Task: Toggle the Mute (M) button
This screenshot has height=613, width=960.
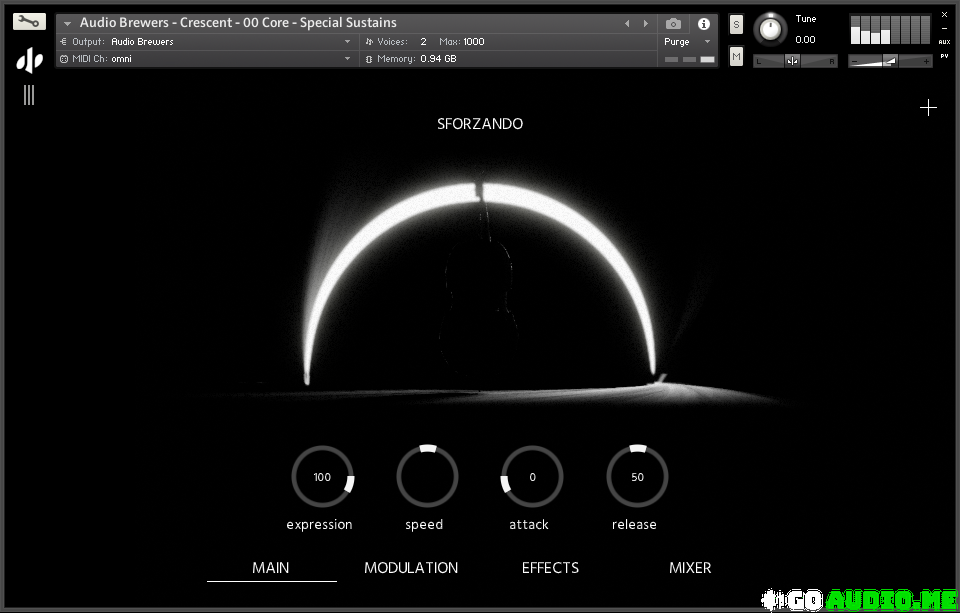Action: tap(736, 57)
